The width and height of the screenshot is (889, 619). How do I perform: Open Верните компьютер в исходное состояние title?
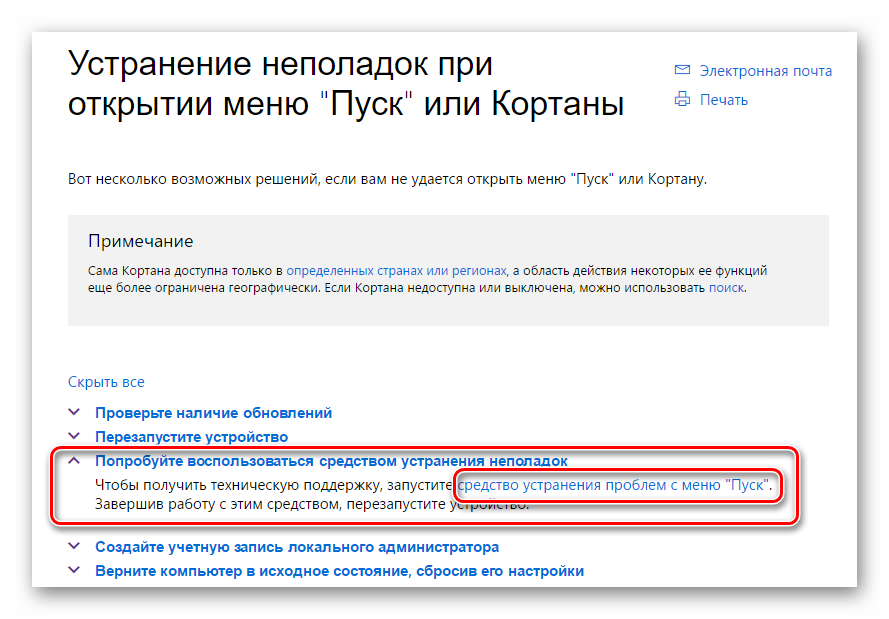pyautogui.click(x=339, y=571)
